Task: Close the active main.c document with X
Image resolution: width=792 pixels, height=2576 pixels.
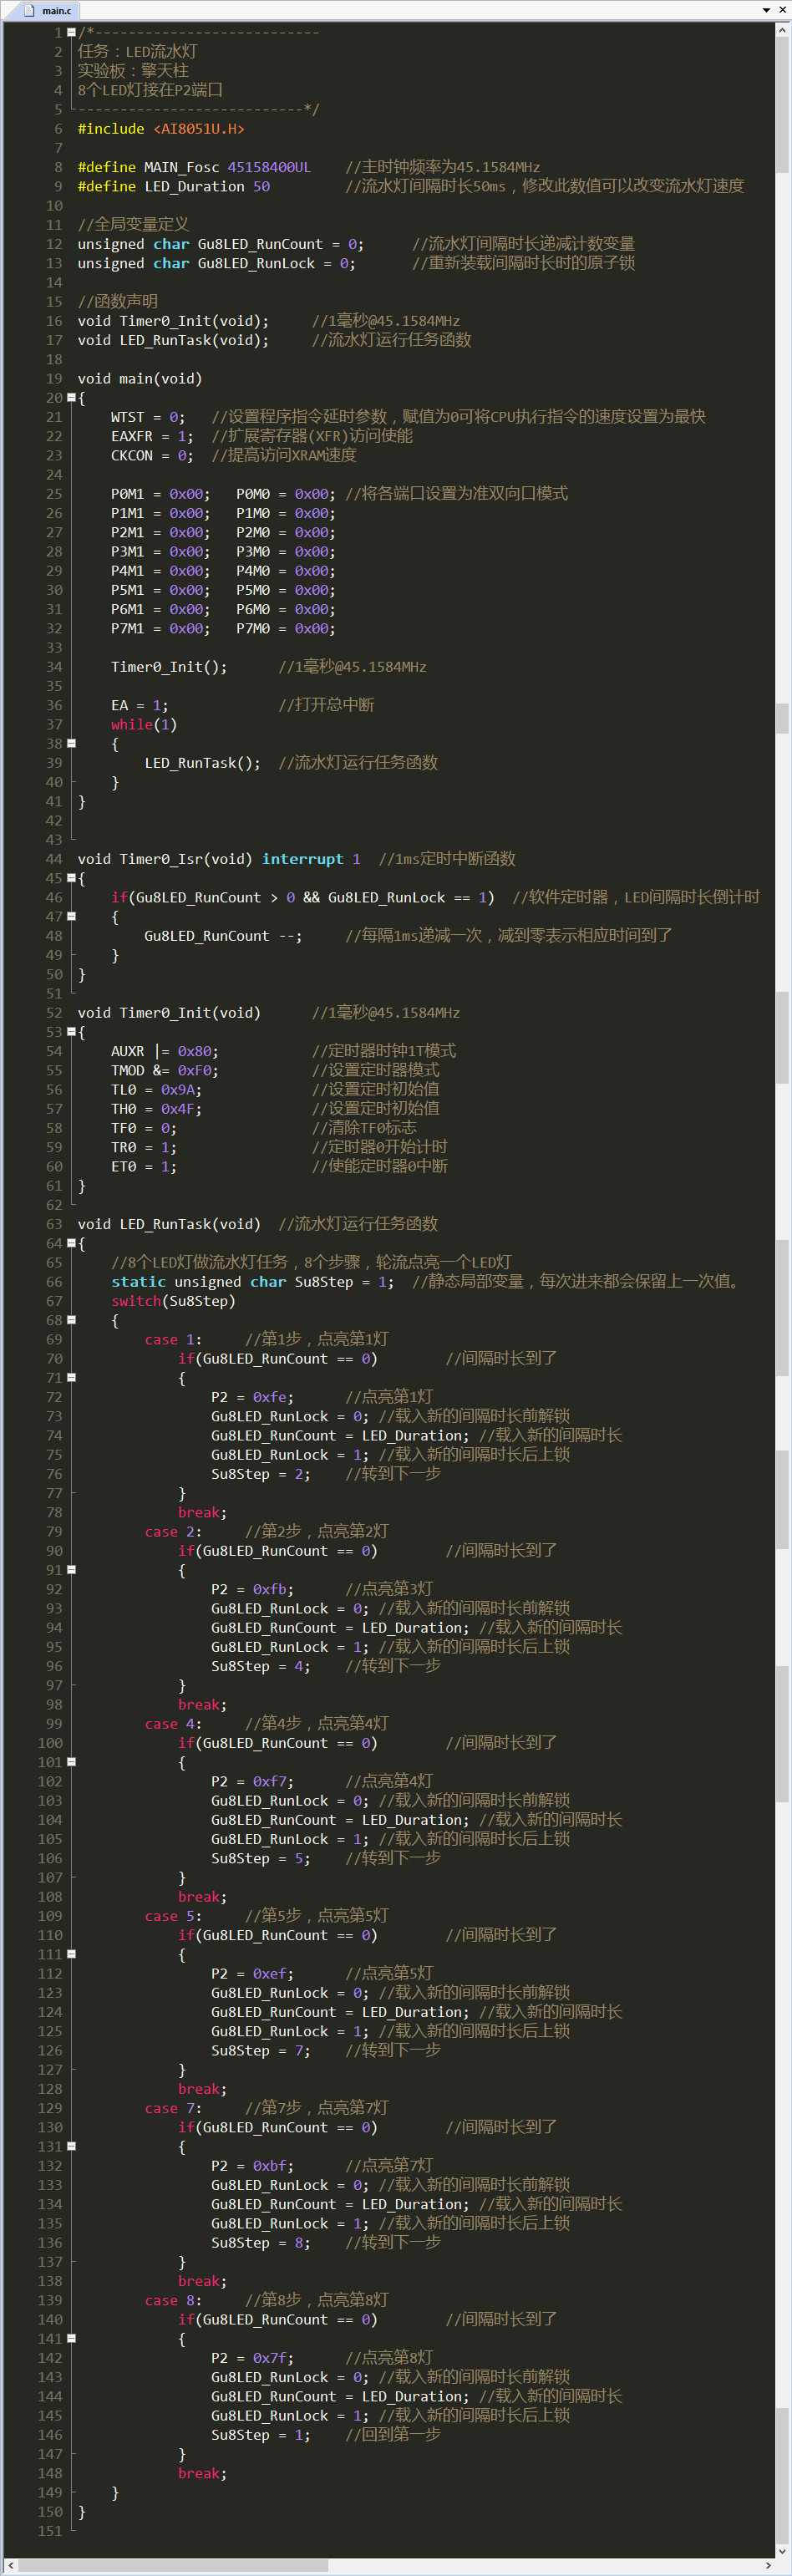Action: [x=781, y=10]
